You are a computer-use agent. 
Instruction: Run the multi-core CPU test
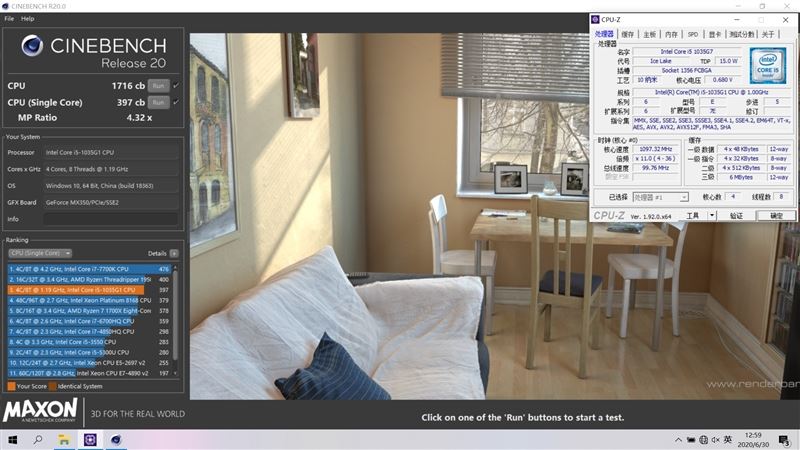158,86
